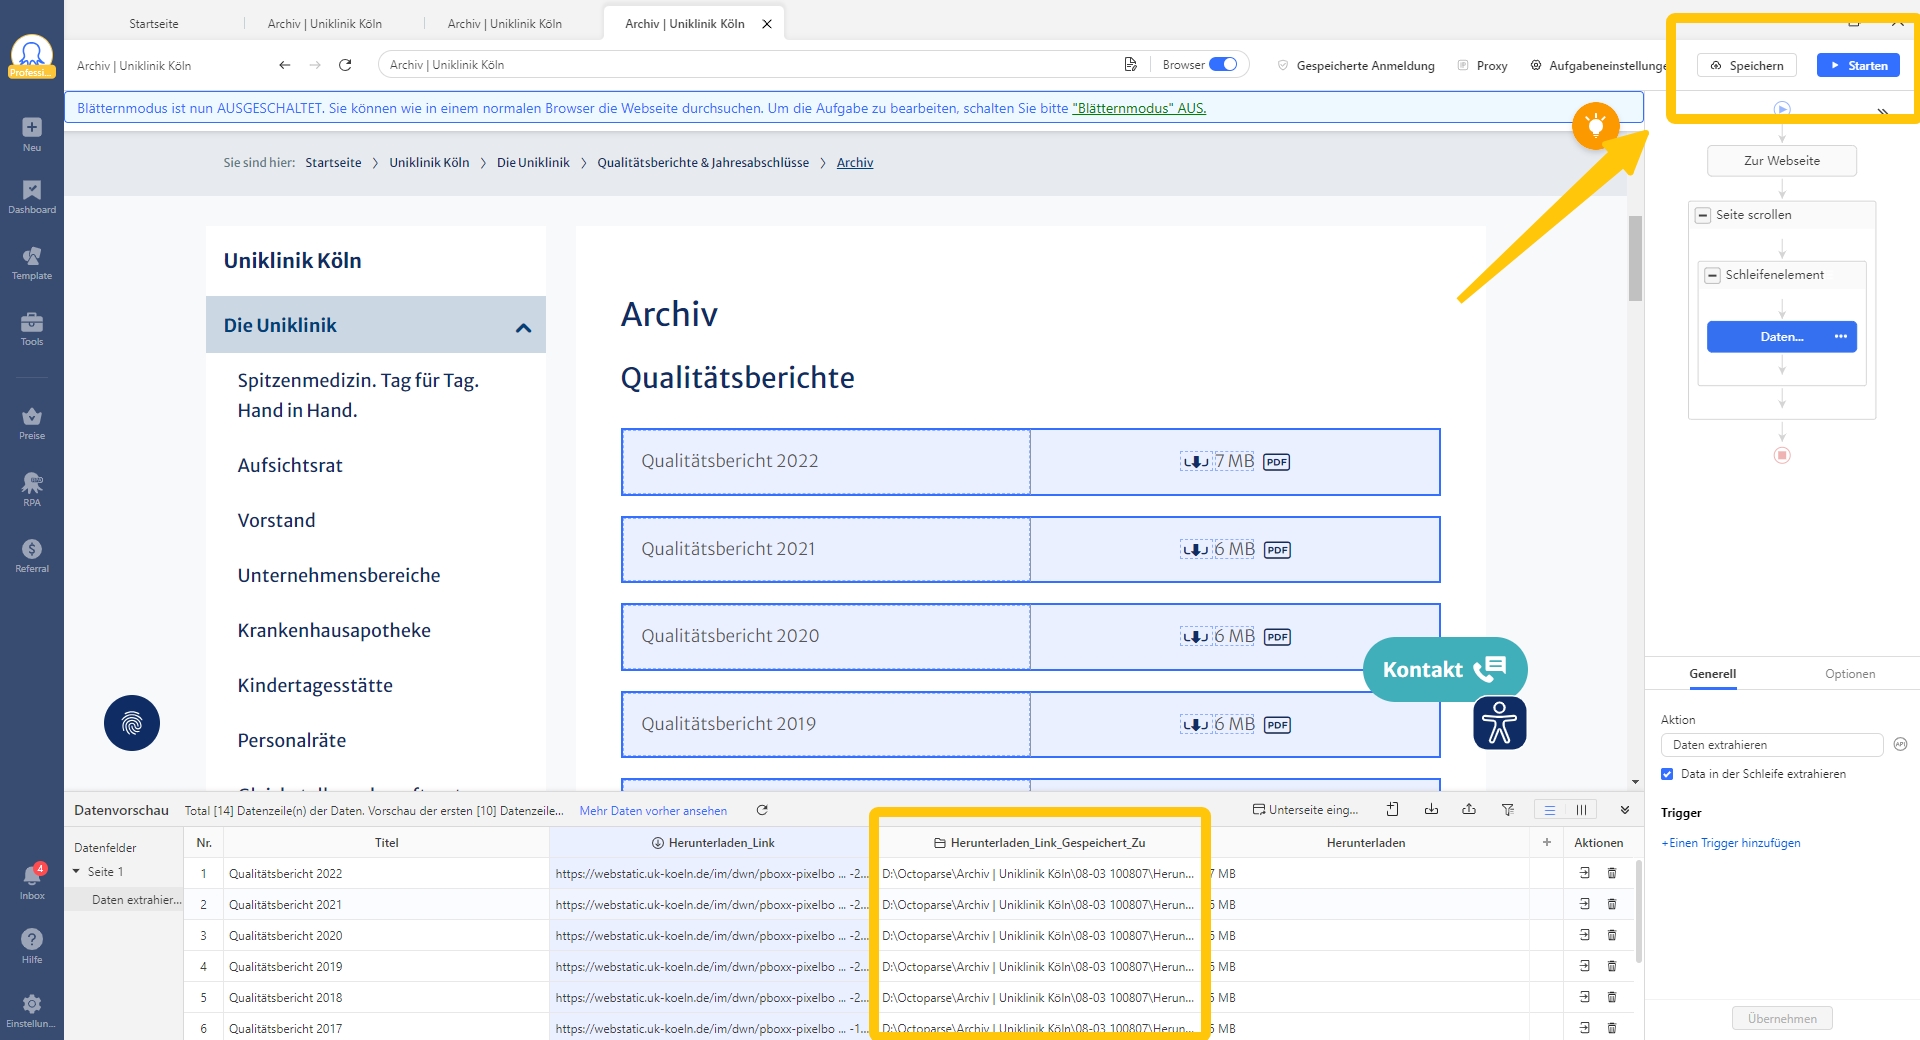Click the API icon next to the Aktion field
This screenshot has width=1920, height=1040.
[1901, 744]
